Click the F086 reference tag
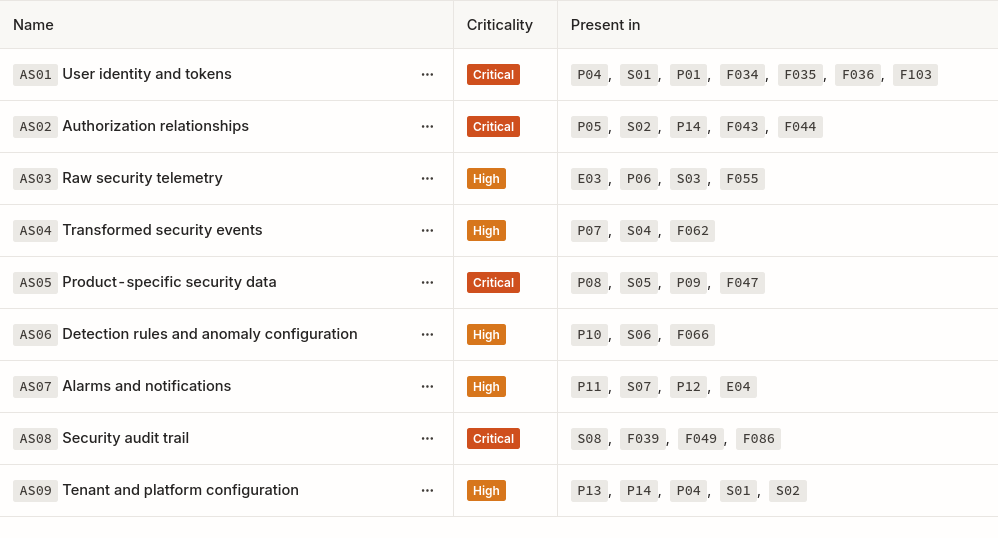This screenshot has height=538, width=998. click(759, 439)
